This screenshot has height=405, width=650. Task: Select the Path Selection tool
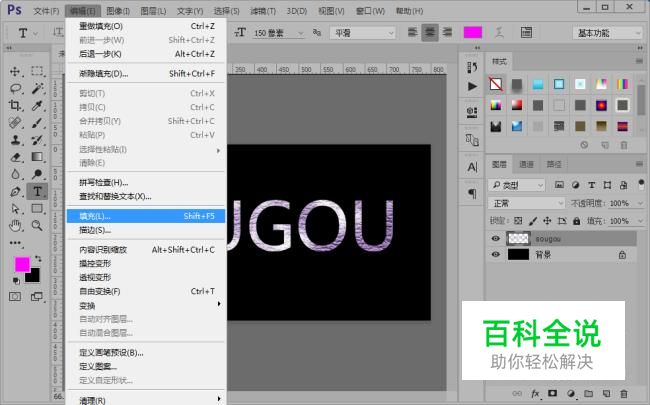pyautogui.click(x=15, y=209)
